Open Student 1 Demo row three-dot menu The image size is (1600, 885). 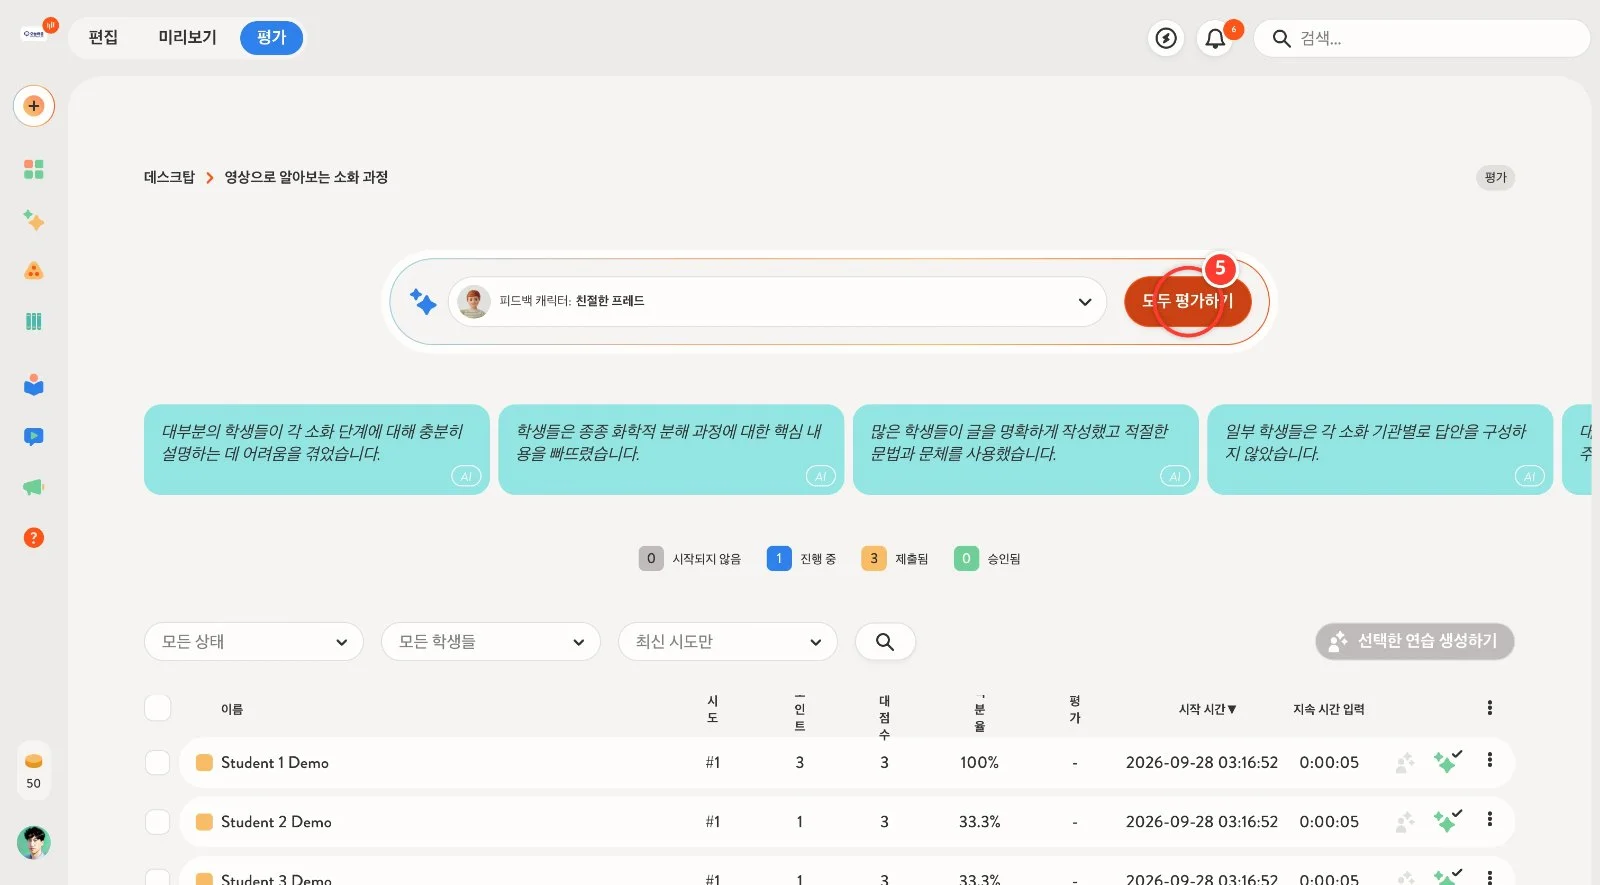1490,760
